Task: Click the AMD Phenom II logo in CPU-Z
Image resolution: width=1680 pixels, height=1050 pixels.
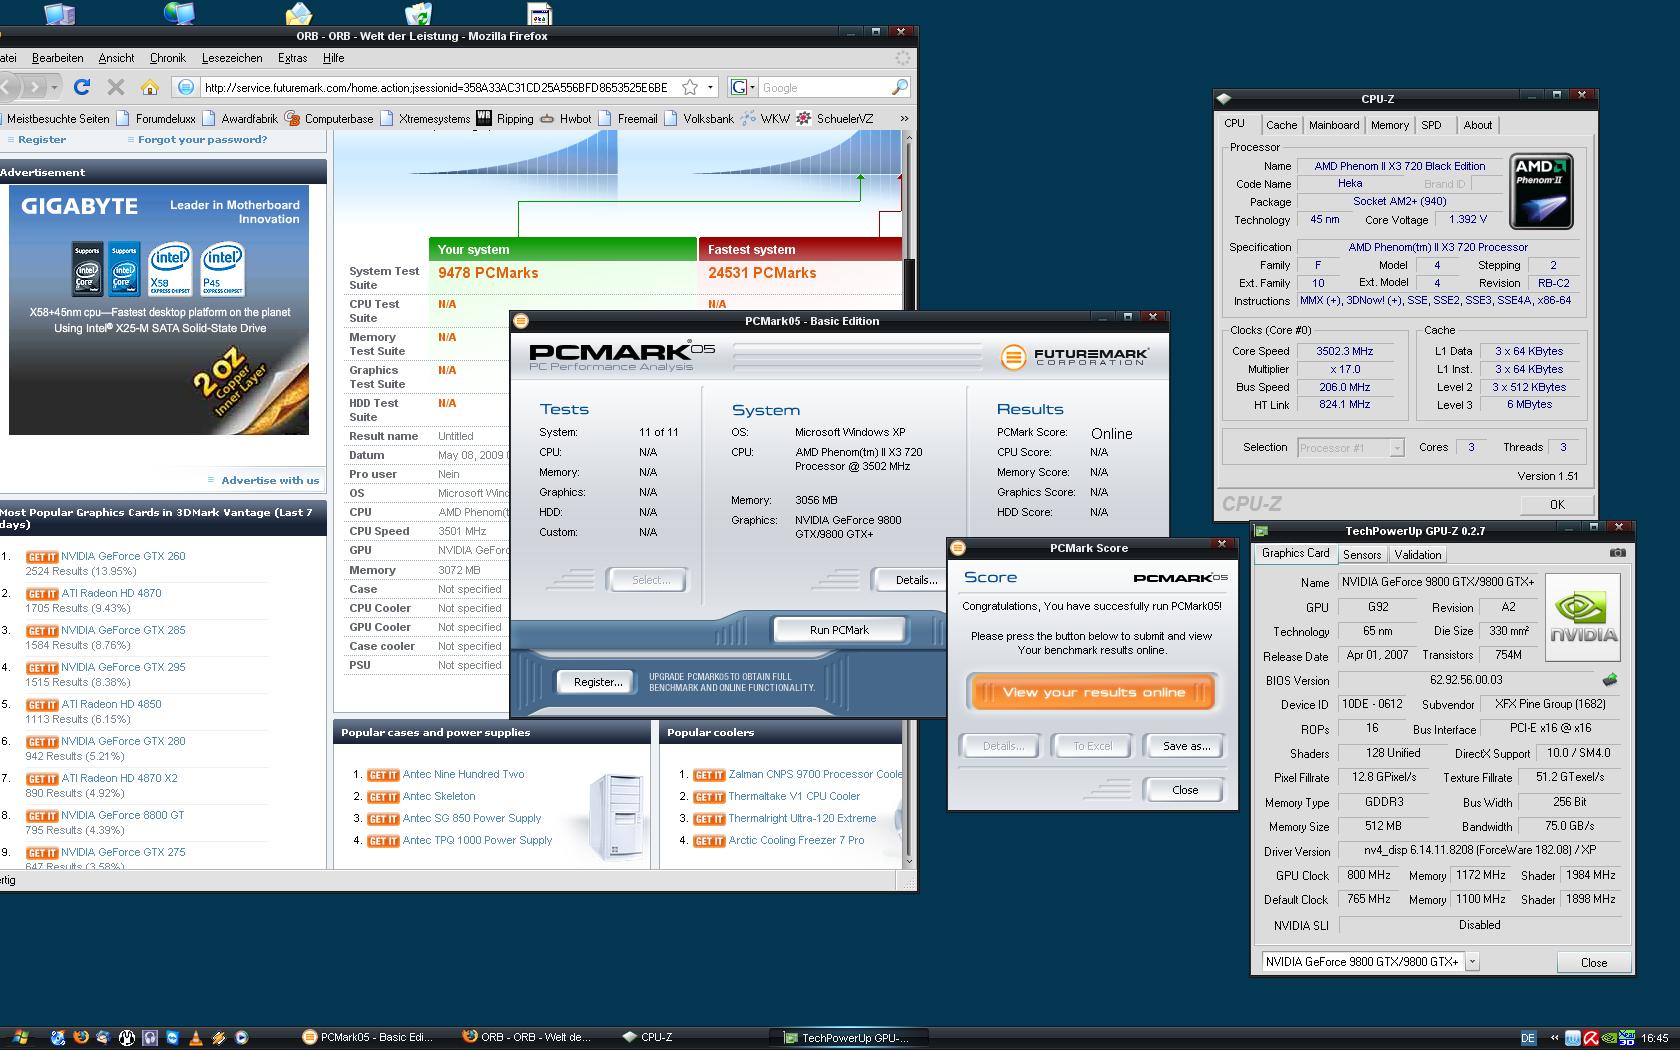Action: tap(1541, 191)
